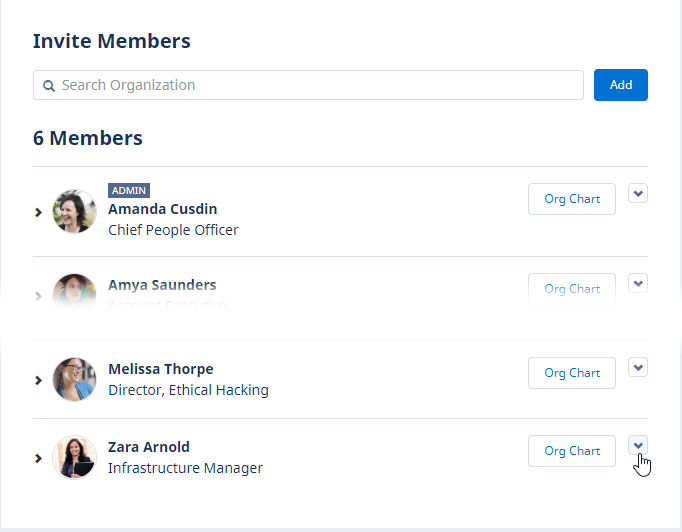Open Org Chart for Zara Arnold
The height and width of the screenshot is (532, 682).
572,451
